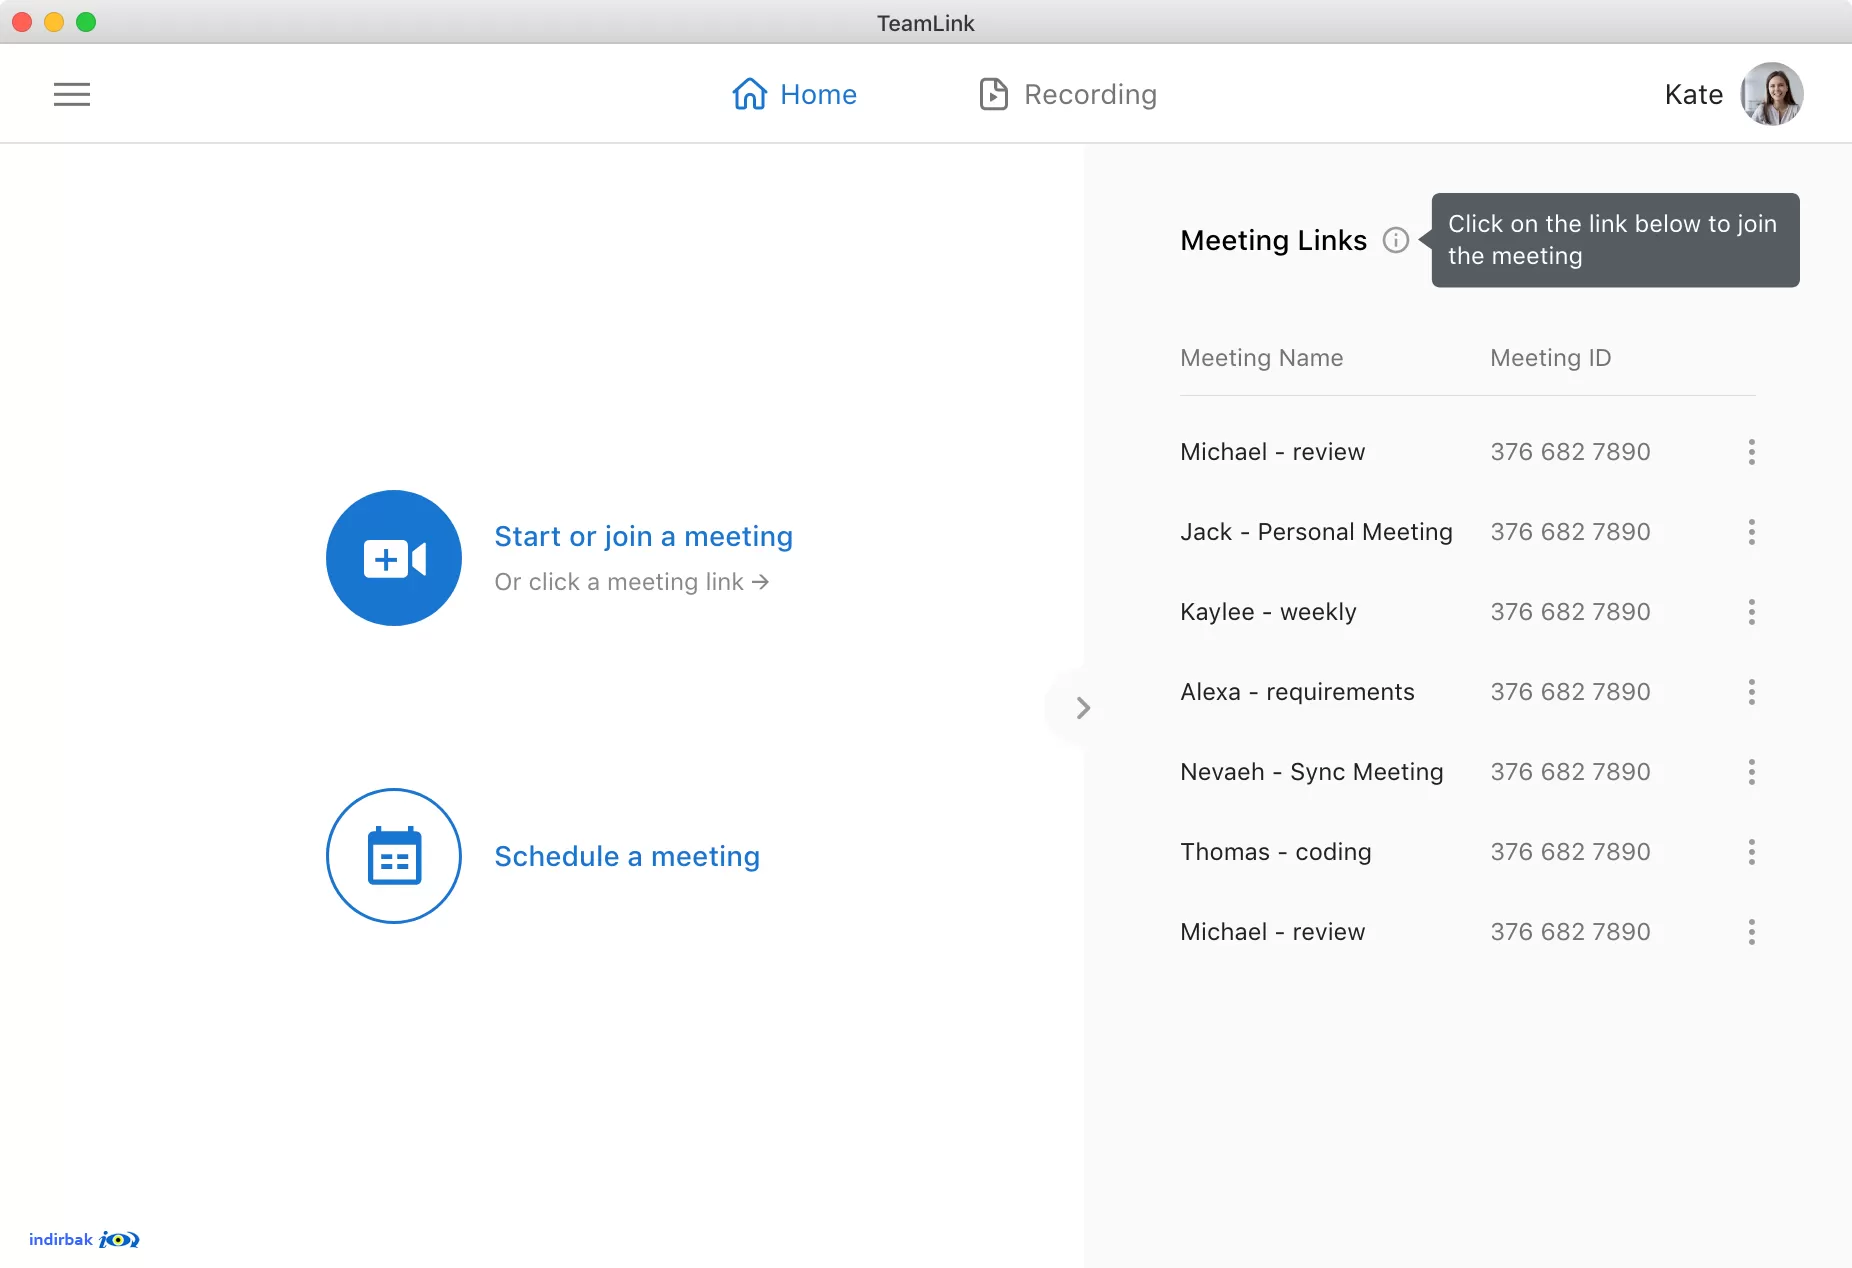Click the blue video camera start meeting icon
The image size is (1852, 1268).
pos(394,558)
